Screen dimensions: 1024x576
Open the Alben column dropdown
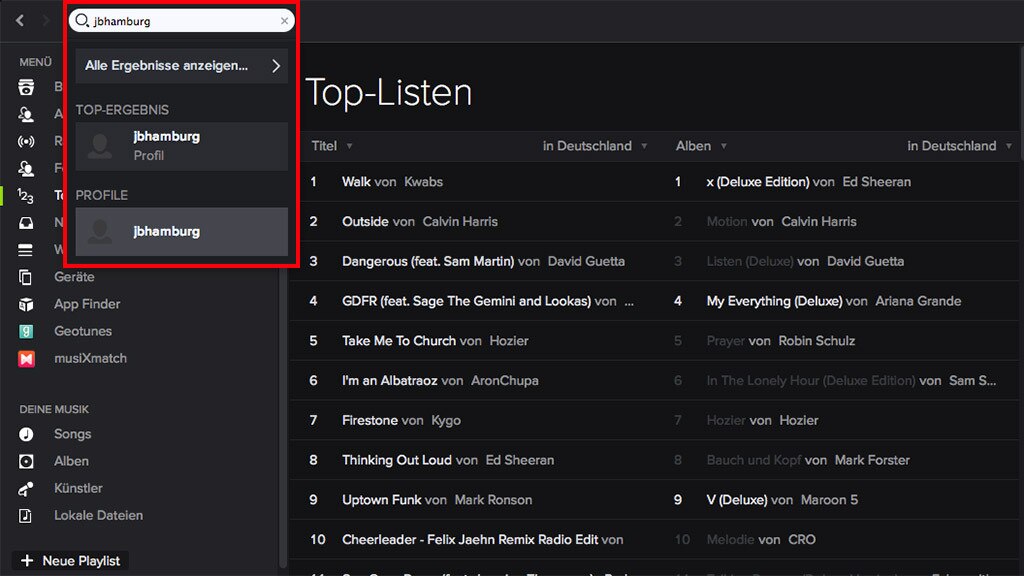(x=721, y=146)
